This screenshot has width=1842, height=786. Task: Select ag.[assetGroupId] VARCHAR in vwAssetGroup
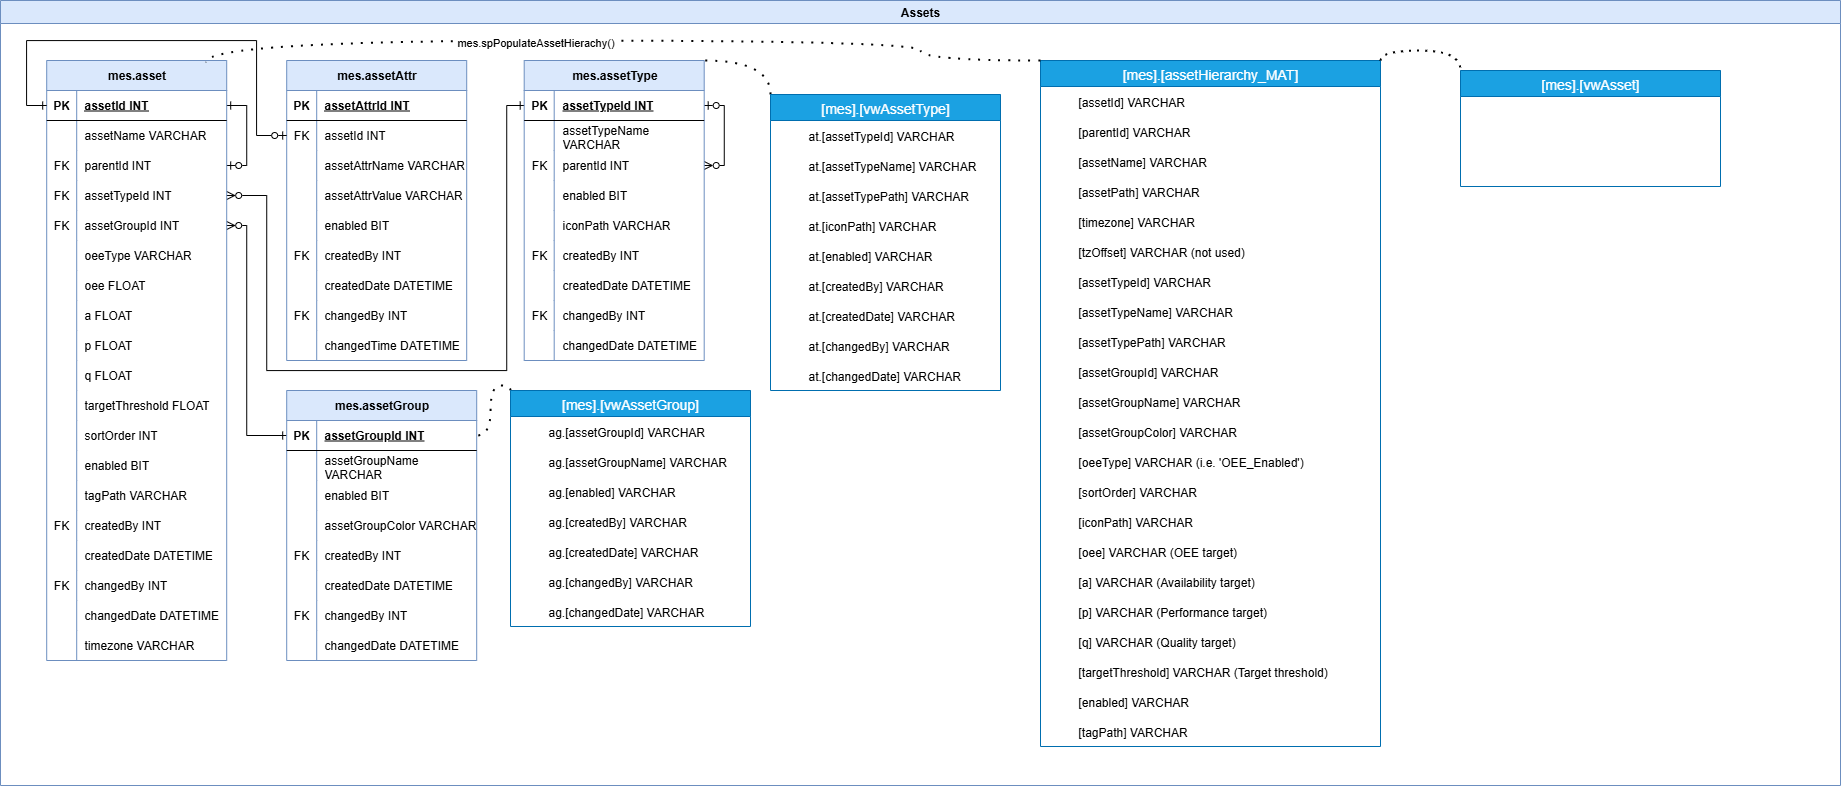click(x=630, y=433)
